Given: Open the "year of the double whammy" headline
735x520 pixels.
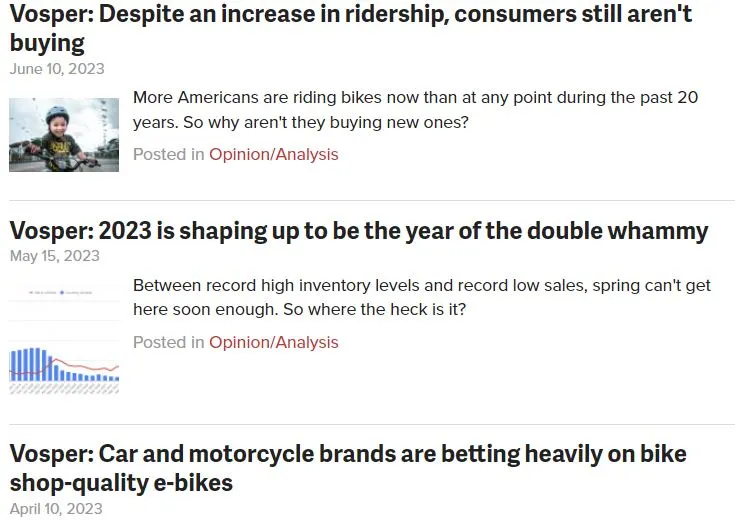Looking at the screenshot, I should pyautogui.click(x=358, y=231).
